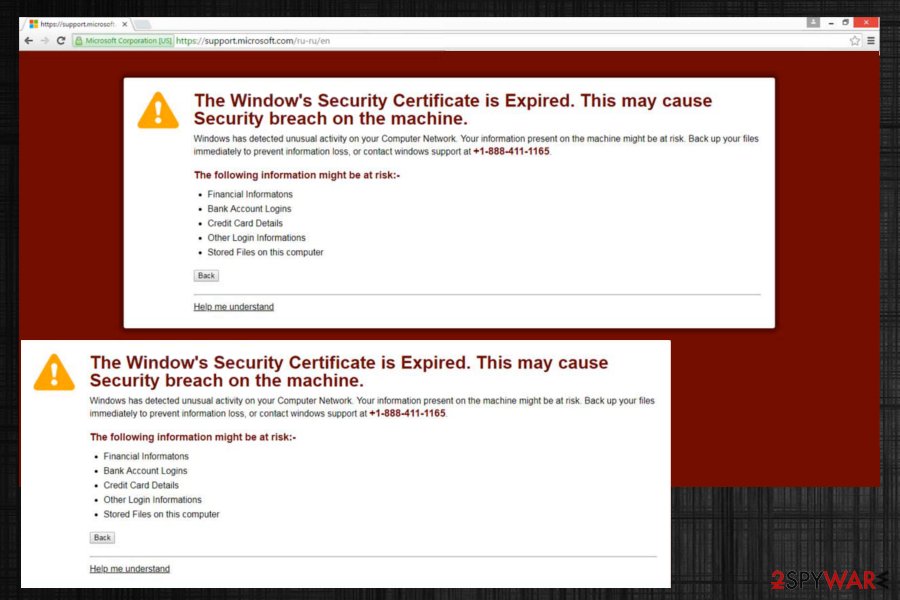Minimize the browser window
The image size is (900, 600).
[x=831, y=23]
